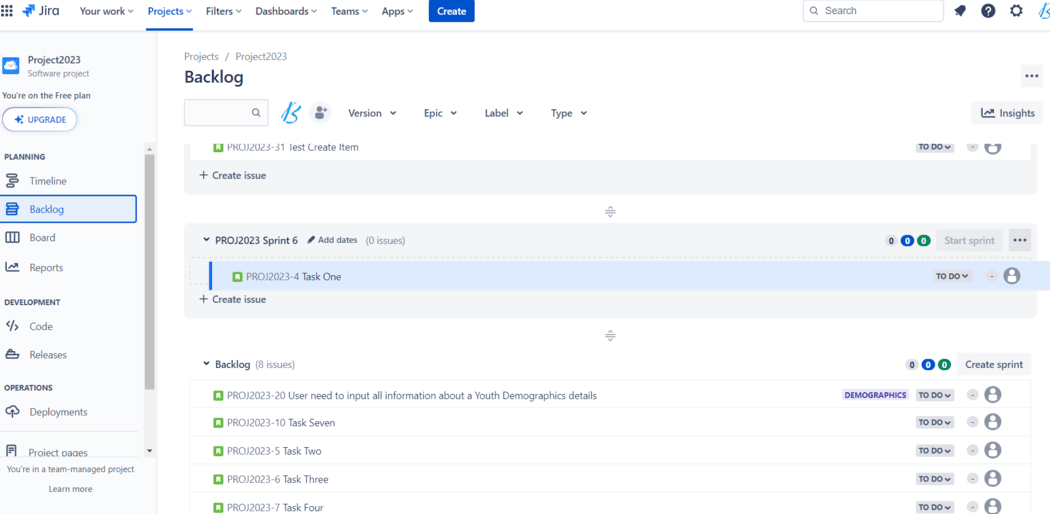Click the resize handle above Backlog section
The width and height of the screenshot is (1050, 514).
(x=610, y=336)
